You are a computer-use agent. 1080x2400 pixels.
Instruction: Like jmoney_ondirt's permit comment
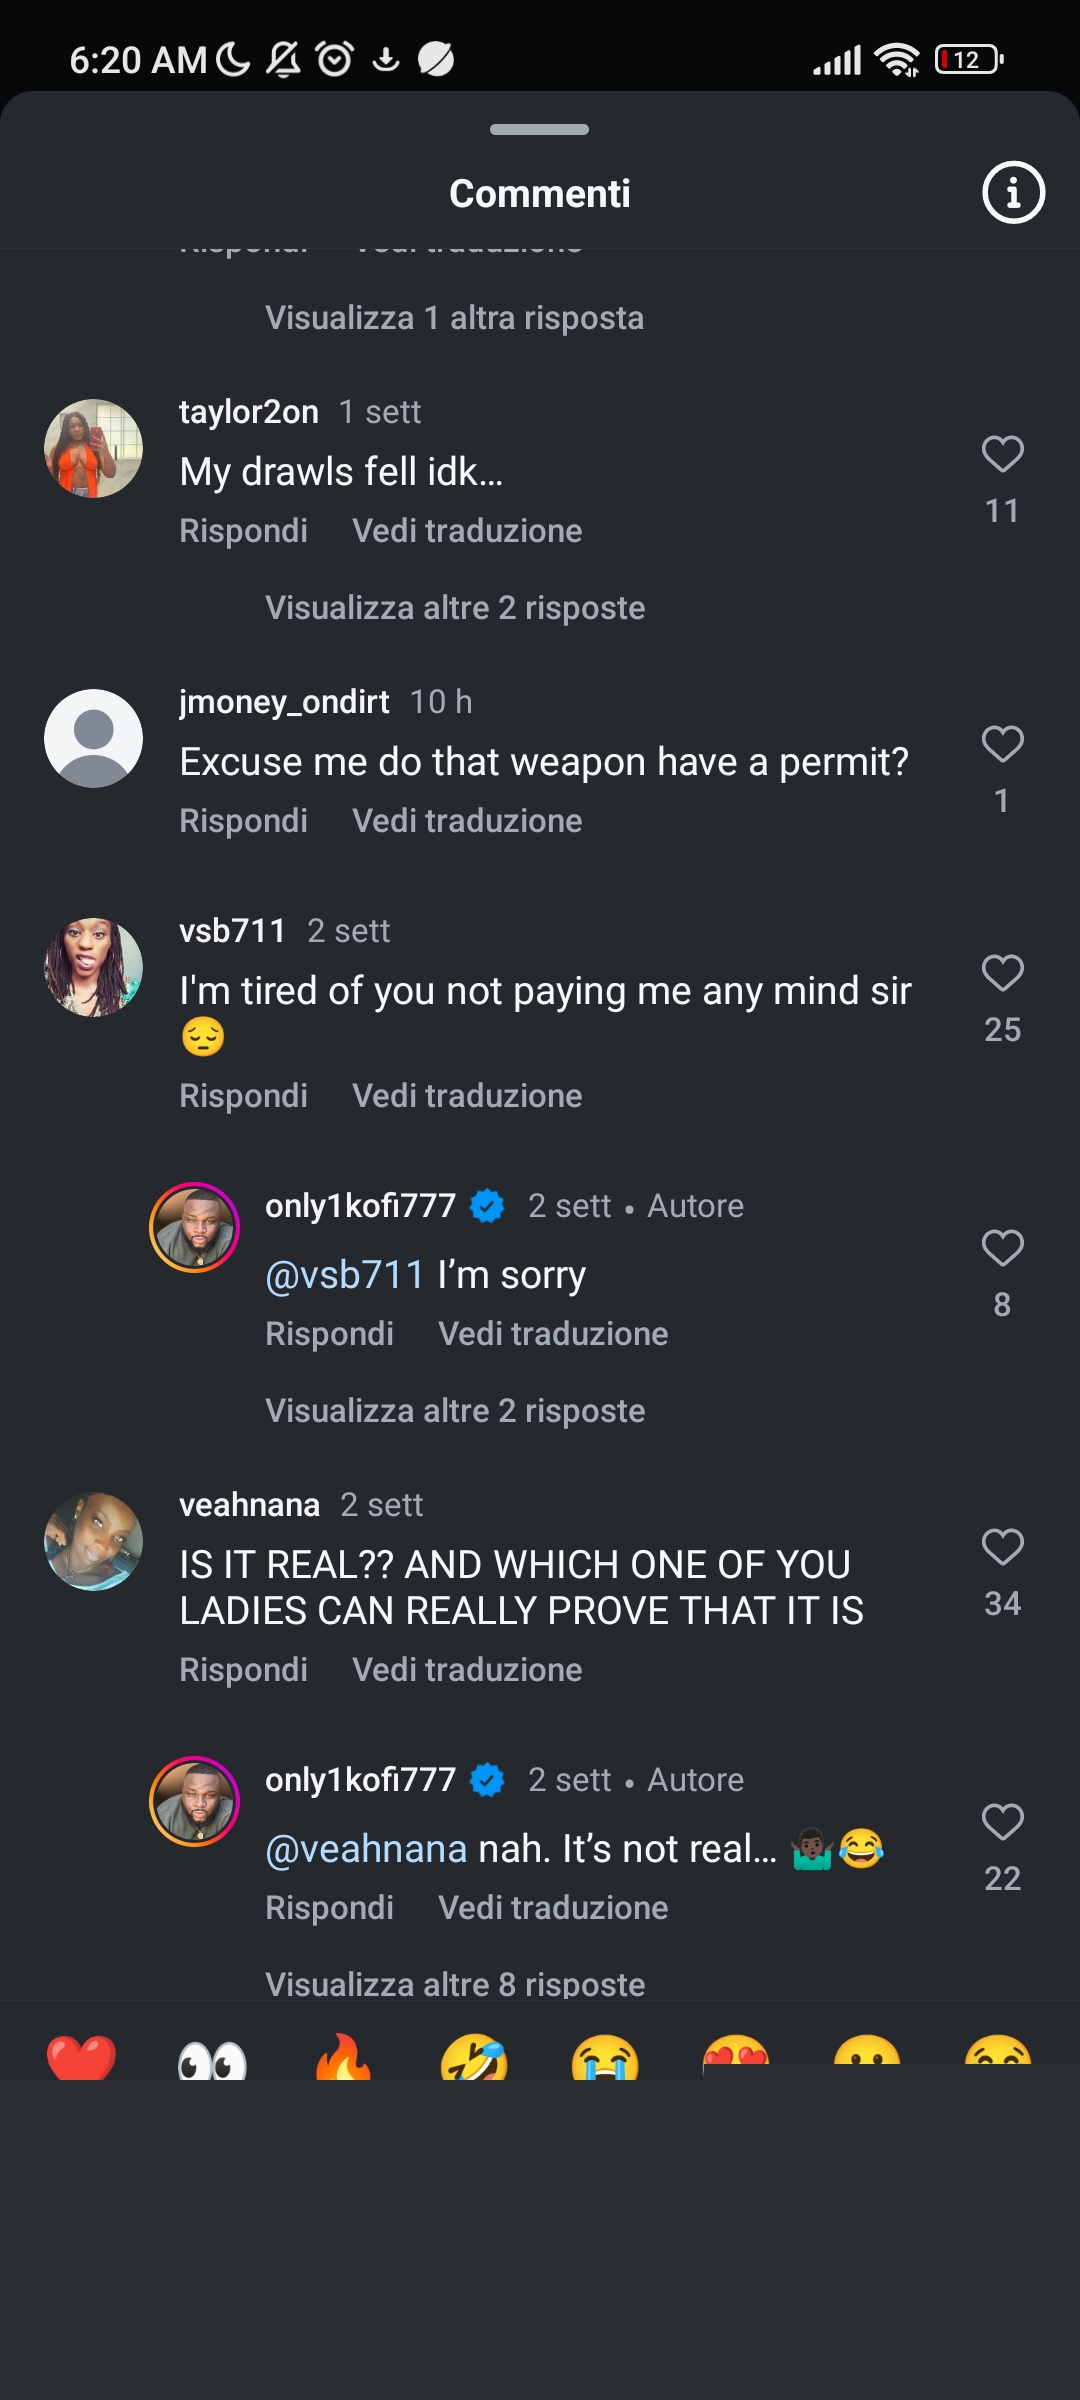pos(1002,743)
